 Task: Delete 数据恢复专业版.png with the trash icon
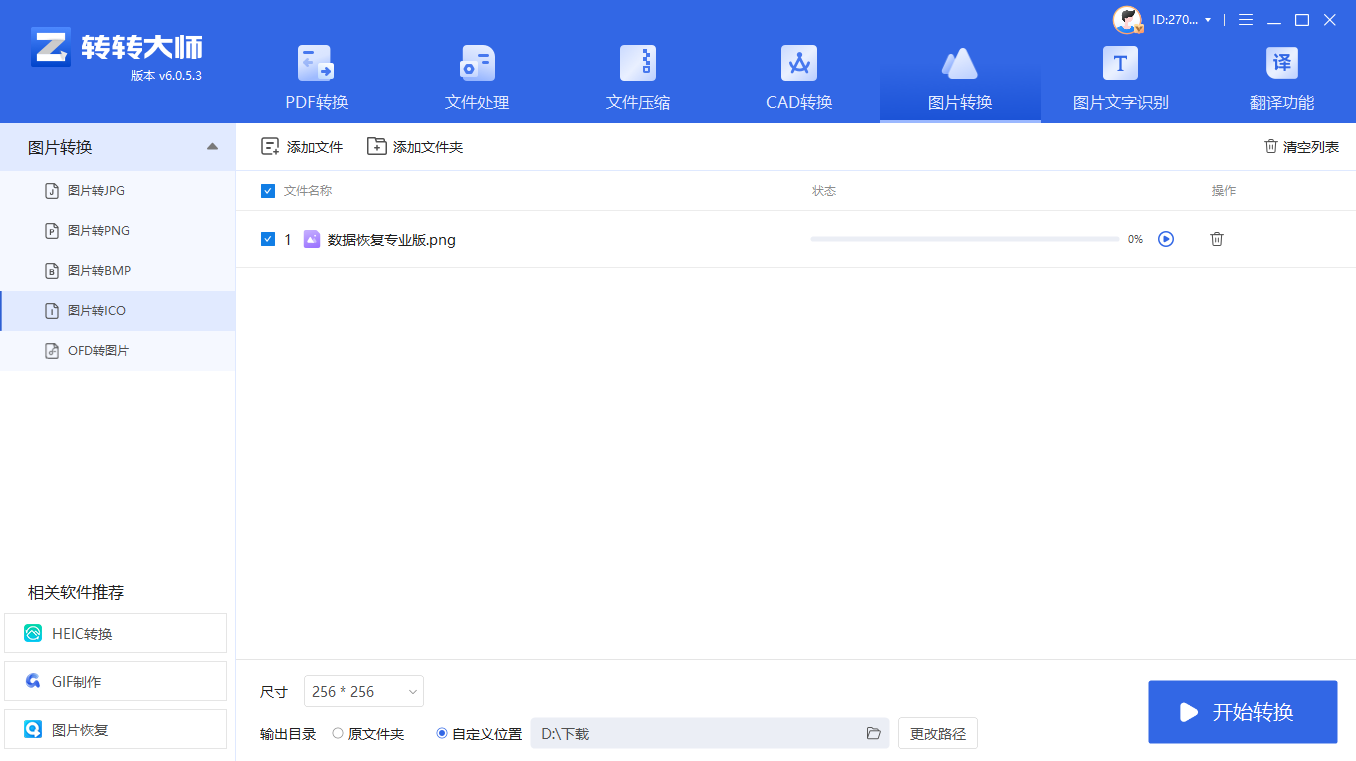point(1217,239)
